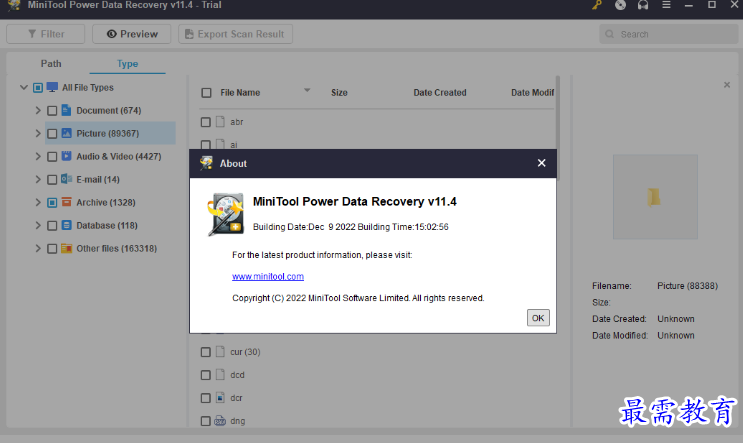Sort by Date Modified column header

(533, 93)
